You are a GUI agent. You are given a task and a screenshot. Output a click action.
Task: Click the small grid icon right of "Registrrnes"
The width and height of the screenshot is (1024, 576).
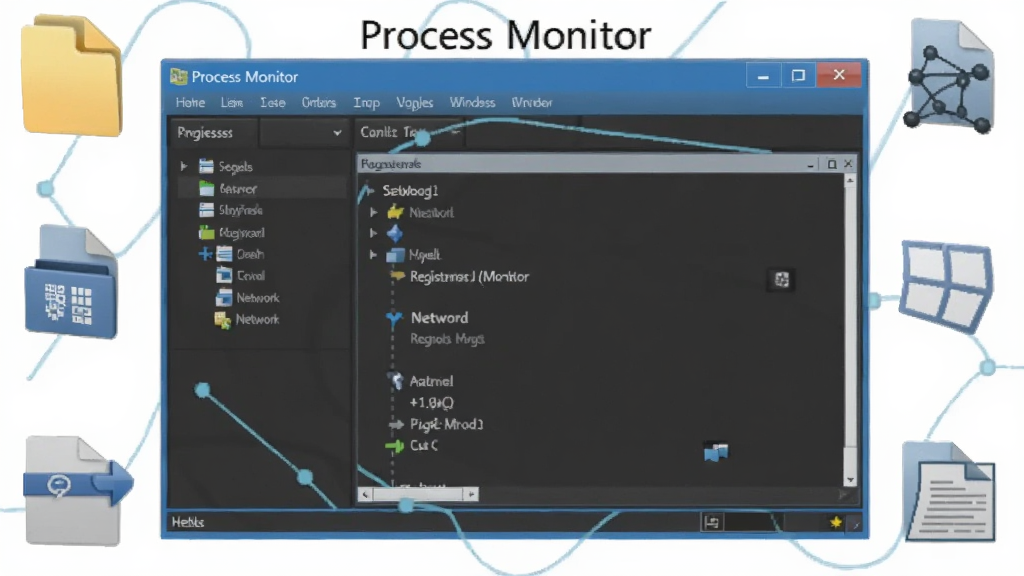782,280
